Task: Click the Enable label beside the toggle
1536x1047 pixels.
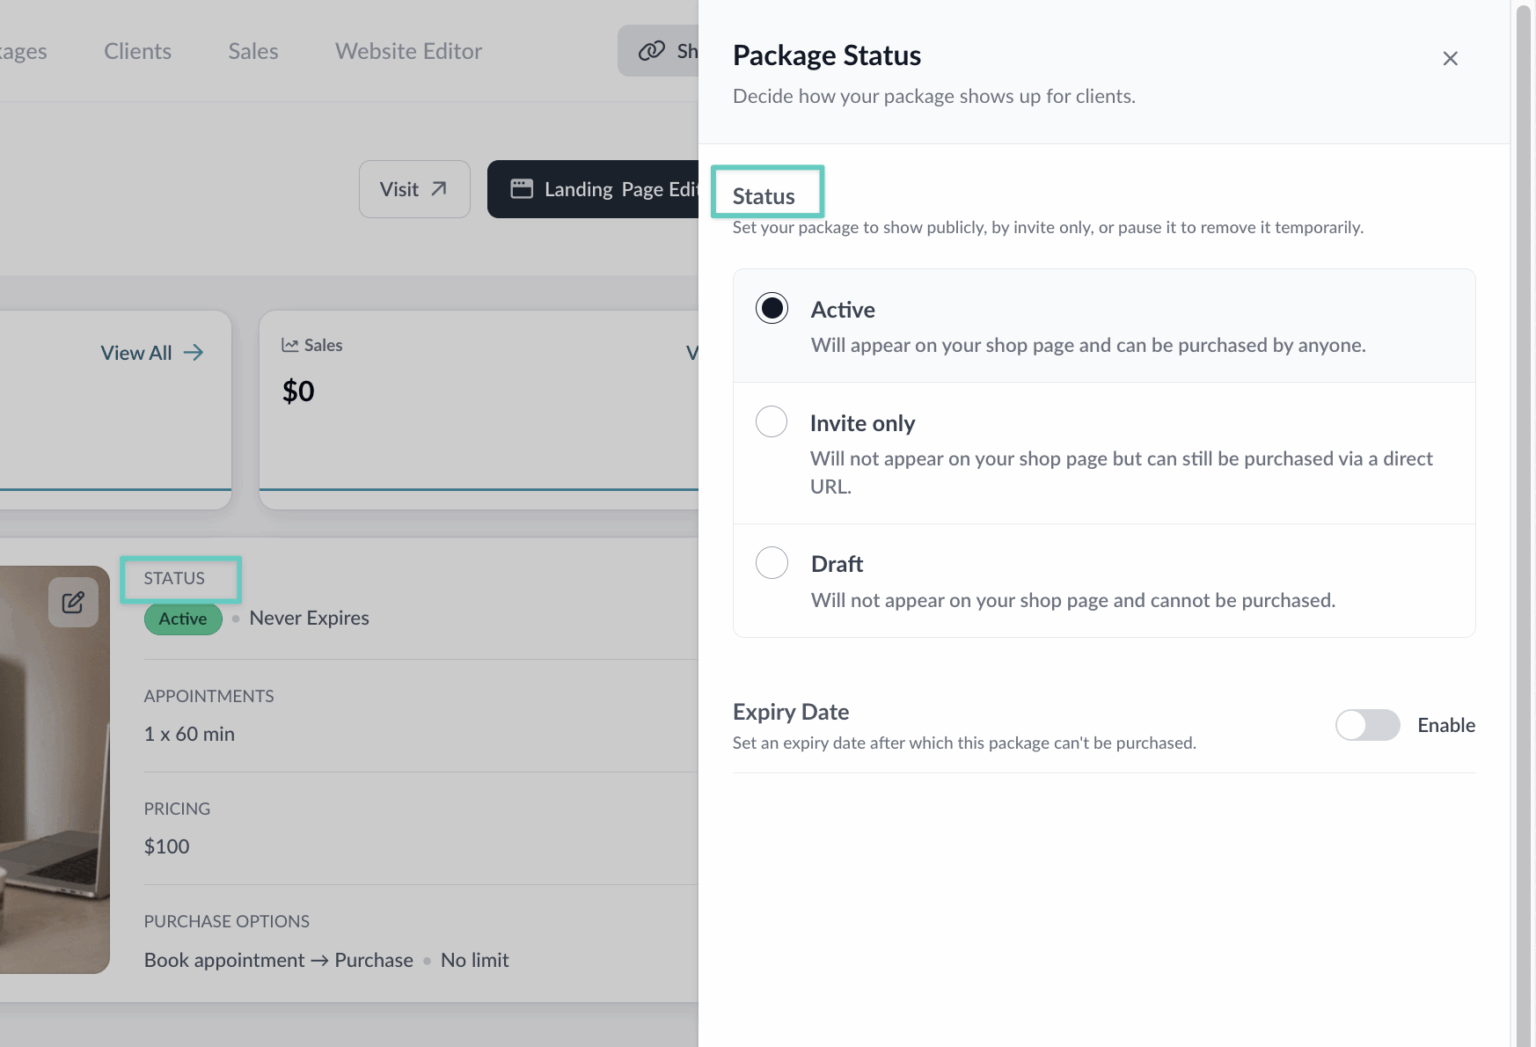Action: coord(1446,725)
